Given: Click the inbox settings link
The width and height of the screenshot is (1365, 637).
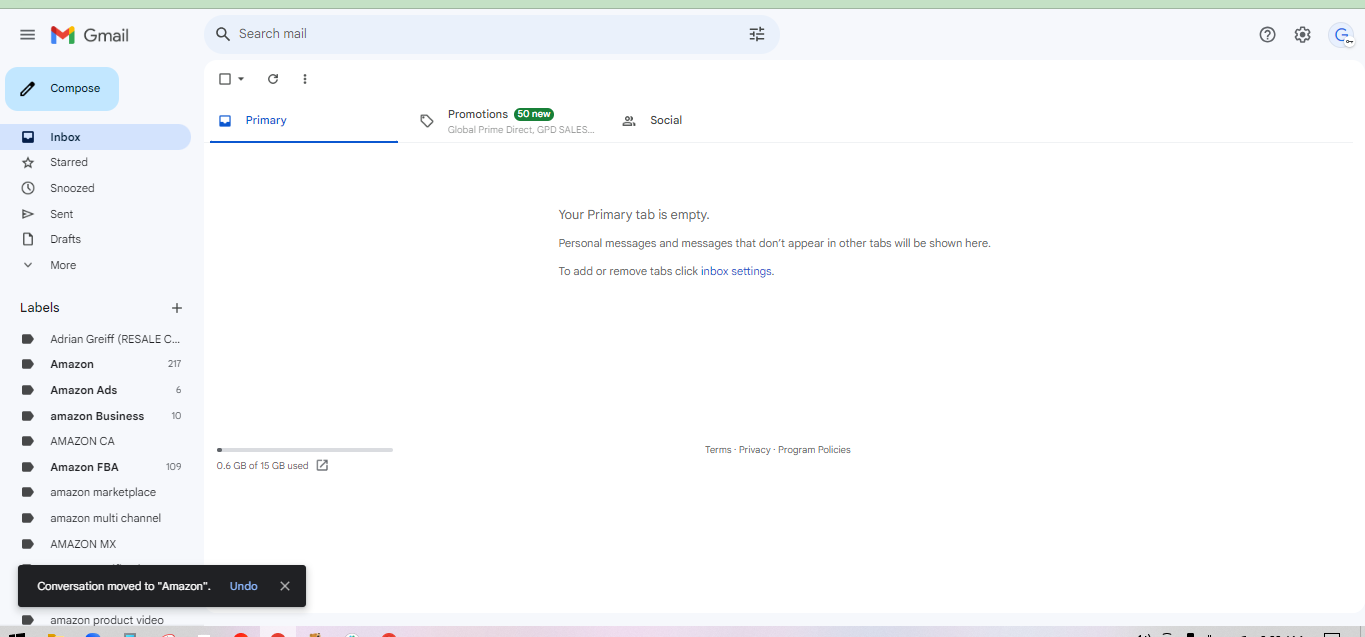Looking at the screenshot, I should tap(736, 271).
